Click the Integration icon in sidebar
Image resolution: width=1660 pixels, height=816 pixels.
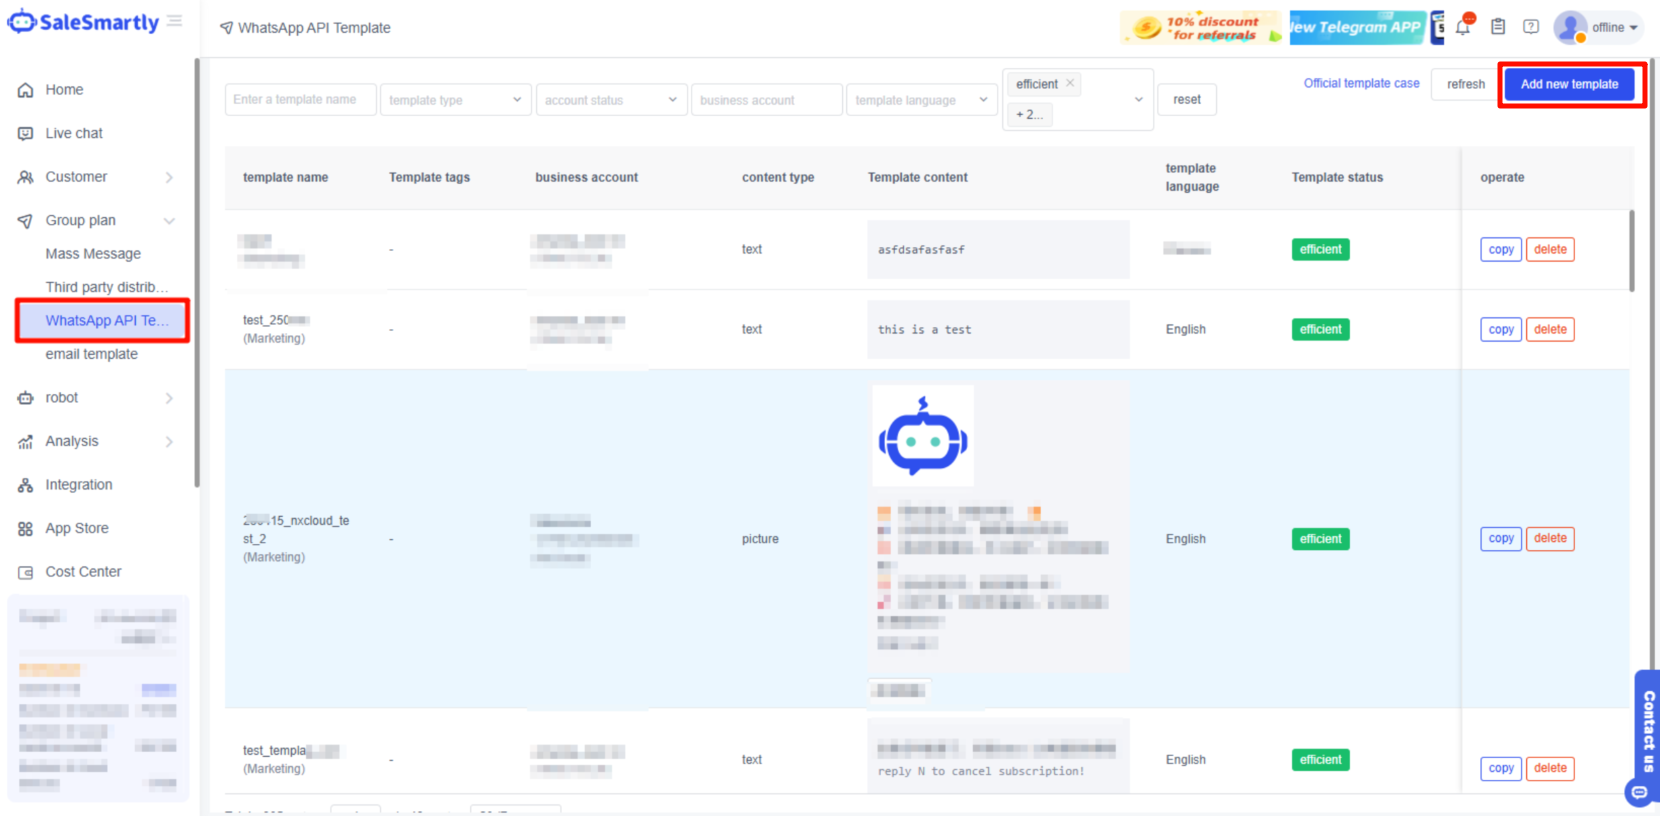(26, 485)
